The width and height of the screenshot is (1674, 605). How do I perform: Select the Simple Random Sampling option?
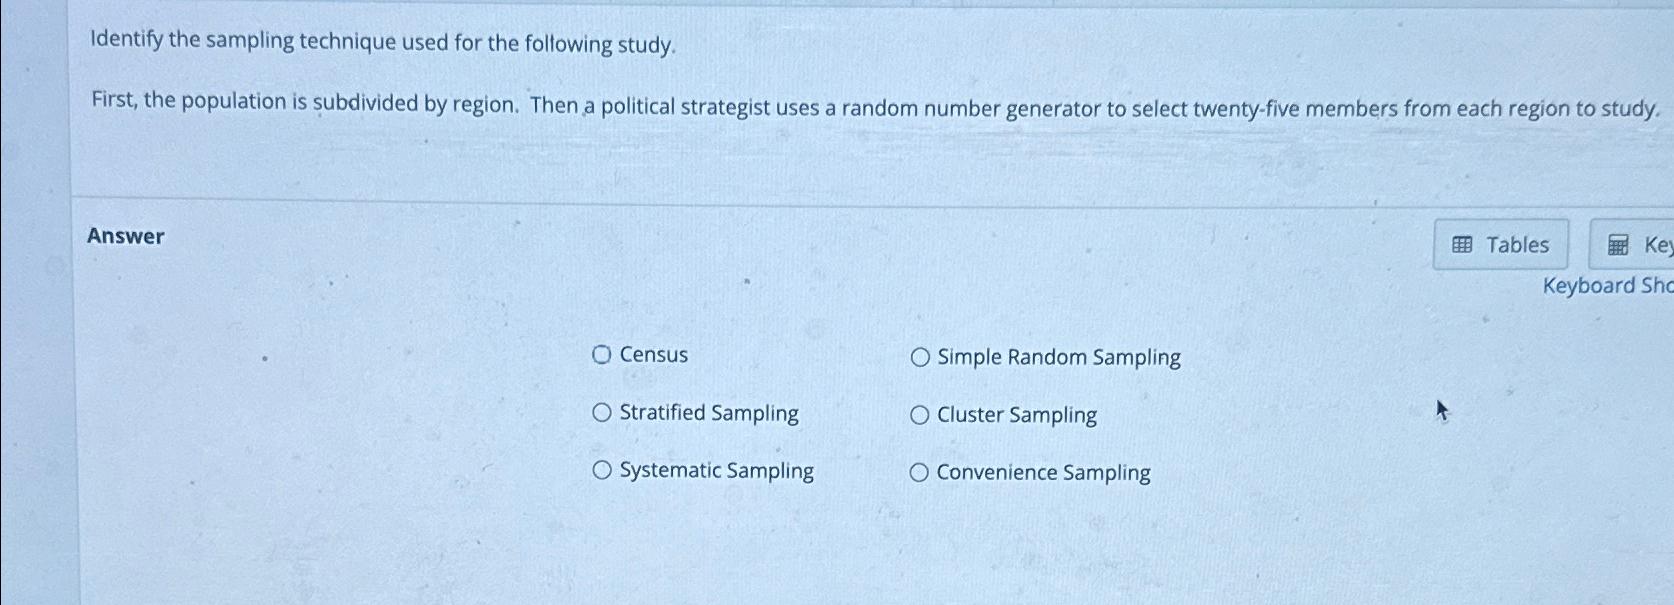click(x=919, y=357)
